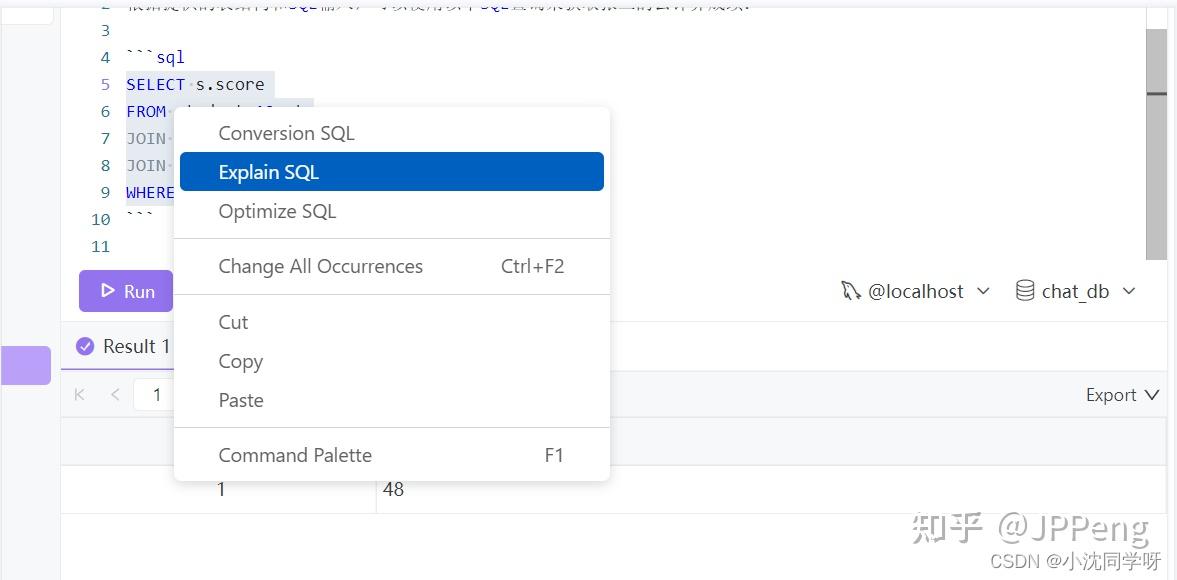Viewport: 1177px width, 580px height.
Task: Click the page number input field
Action: (156, 394)
